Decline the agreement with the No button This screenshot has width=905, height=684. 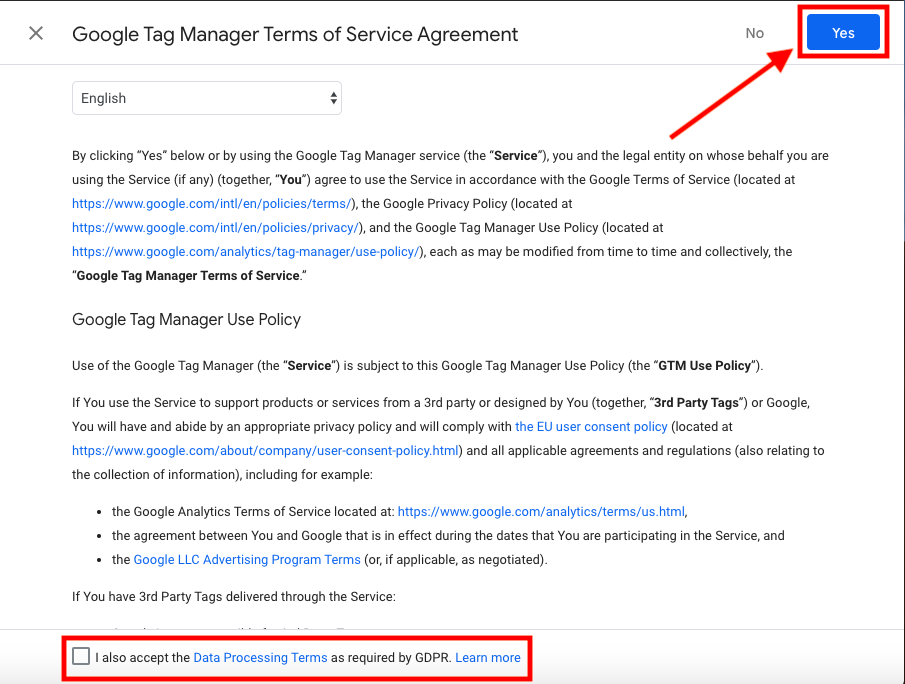(754, 33)
